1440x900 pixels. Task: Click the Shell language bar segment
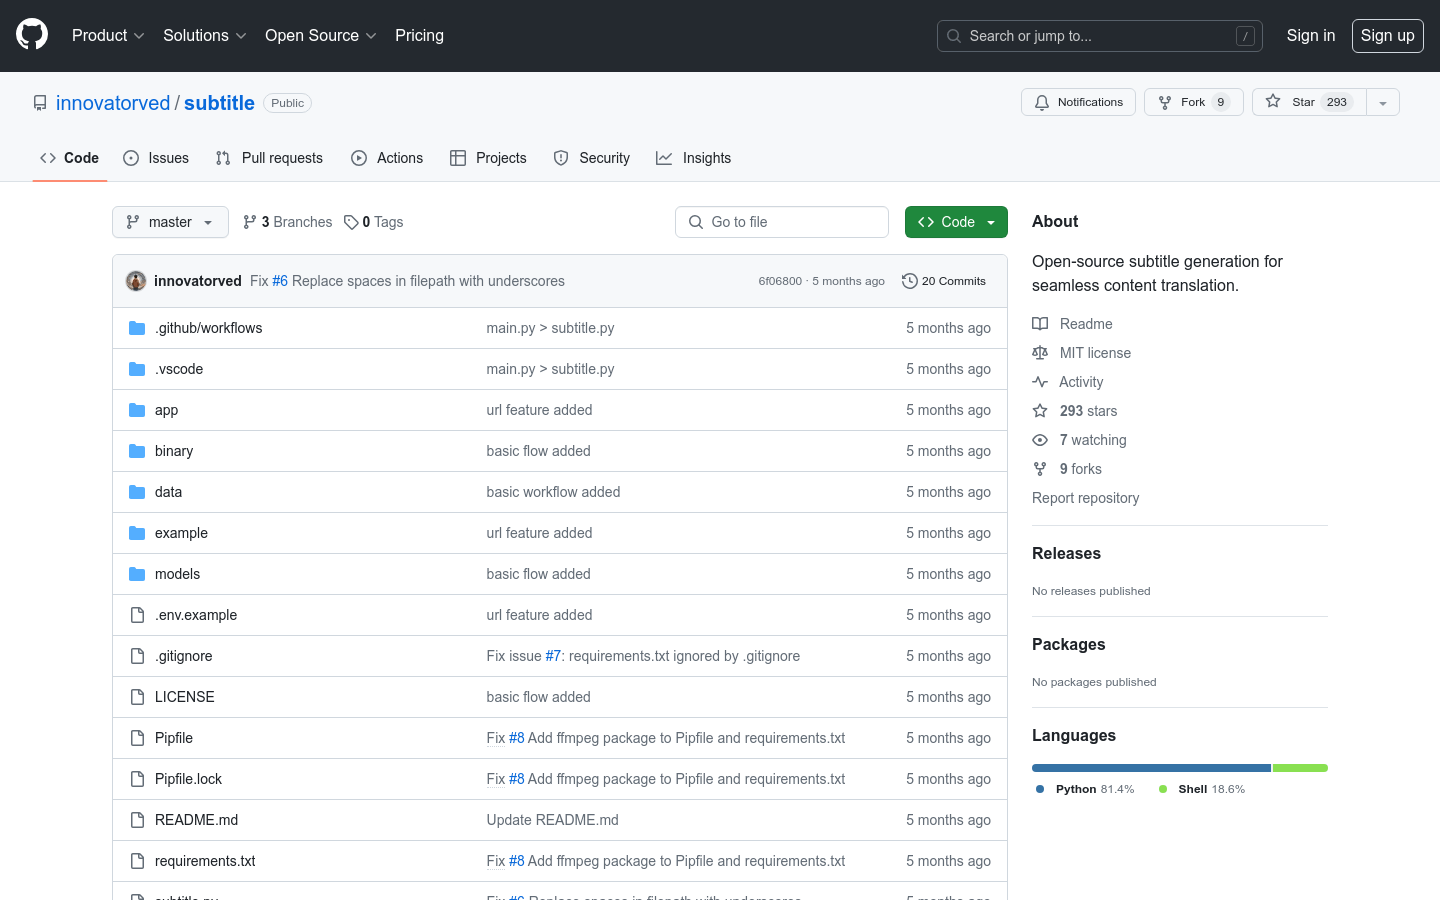(1300, 768)
